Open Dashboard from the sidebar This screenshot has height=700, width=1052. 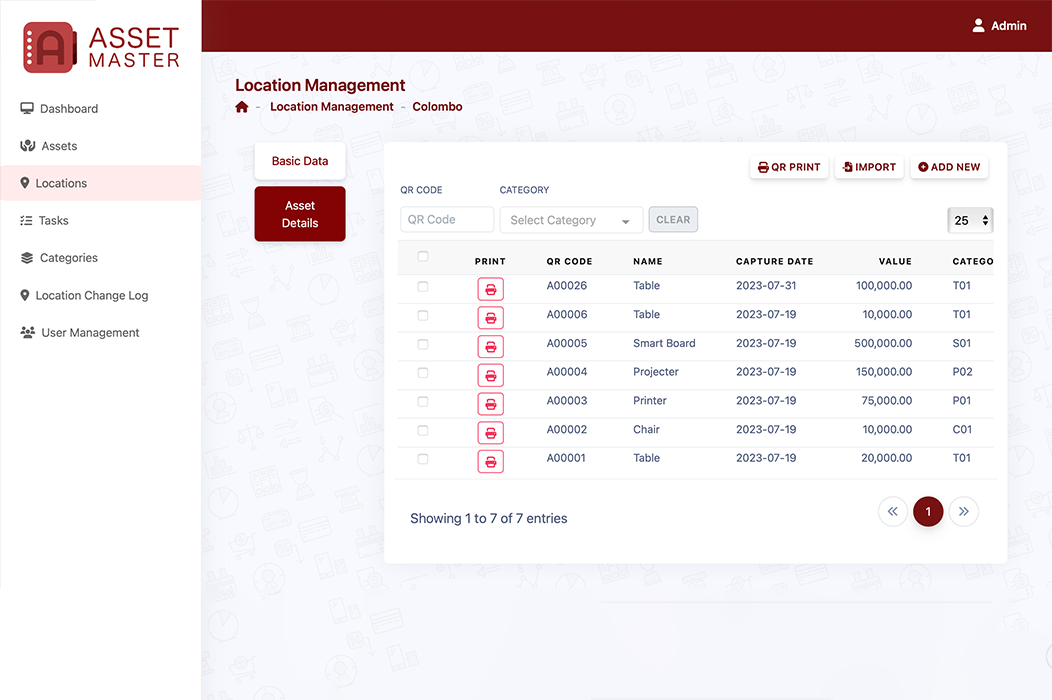(68, 109)
